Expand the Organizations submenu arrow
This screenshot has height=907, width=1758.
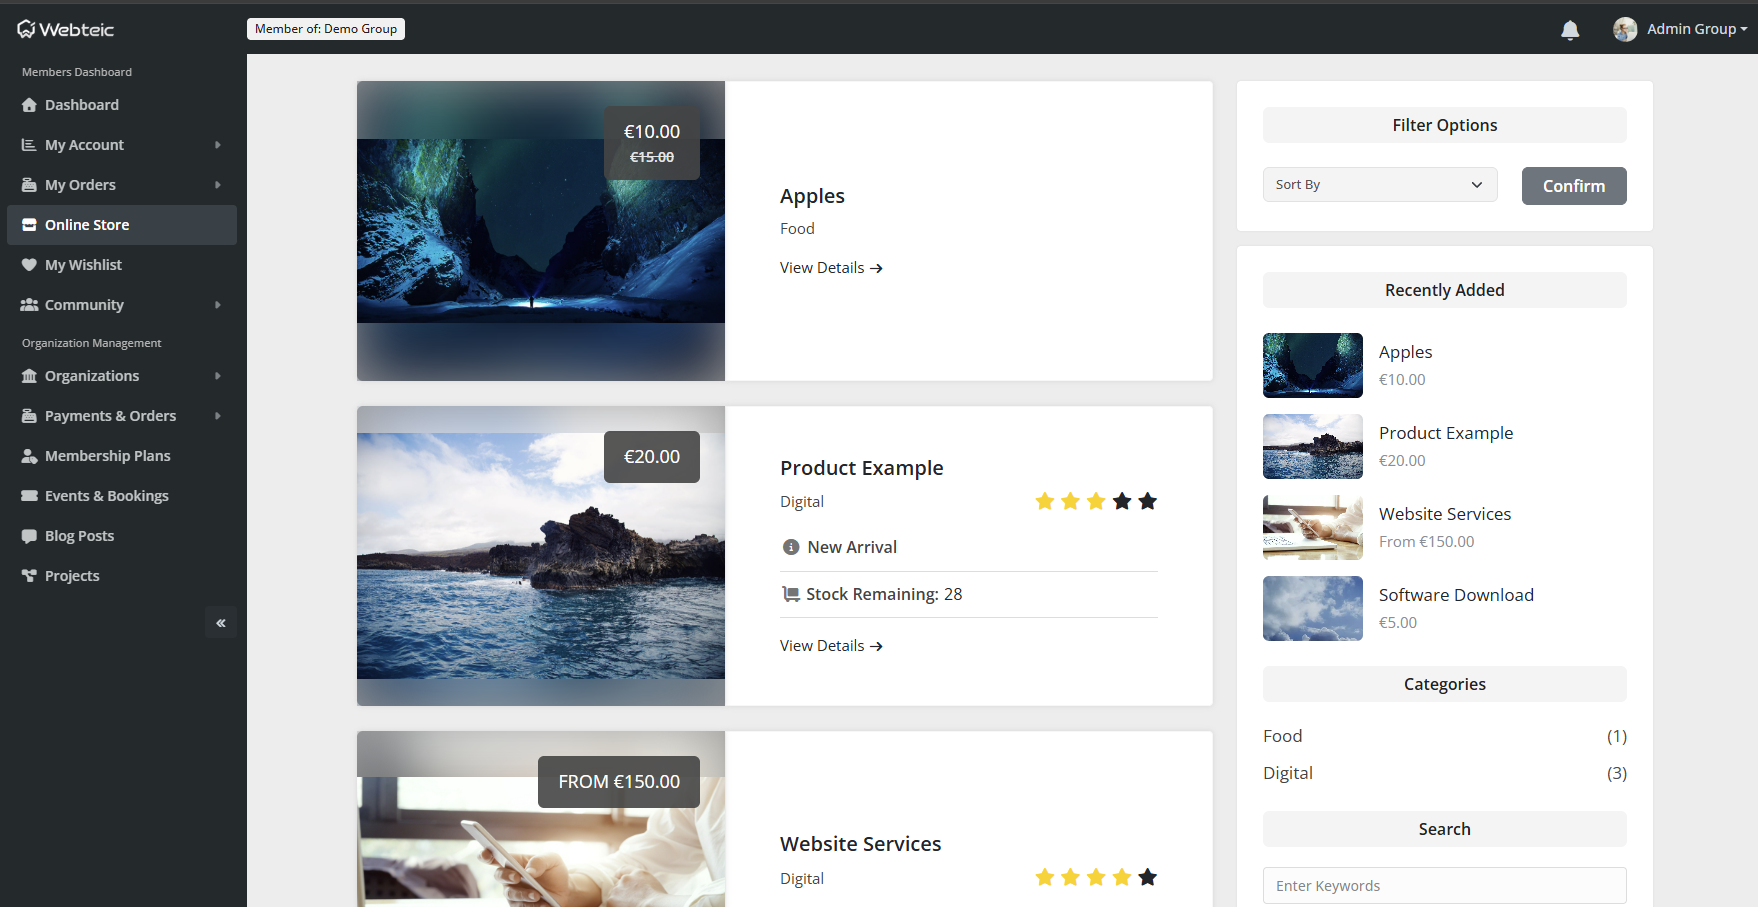(x=218, y=376)
